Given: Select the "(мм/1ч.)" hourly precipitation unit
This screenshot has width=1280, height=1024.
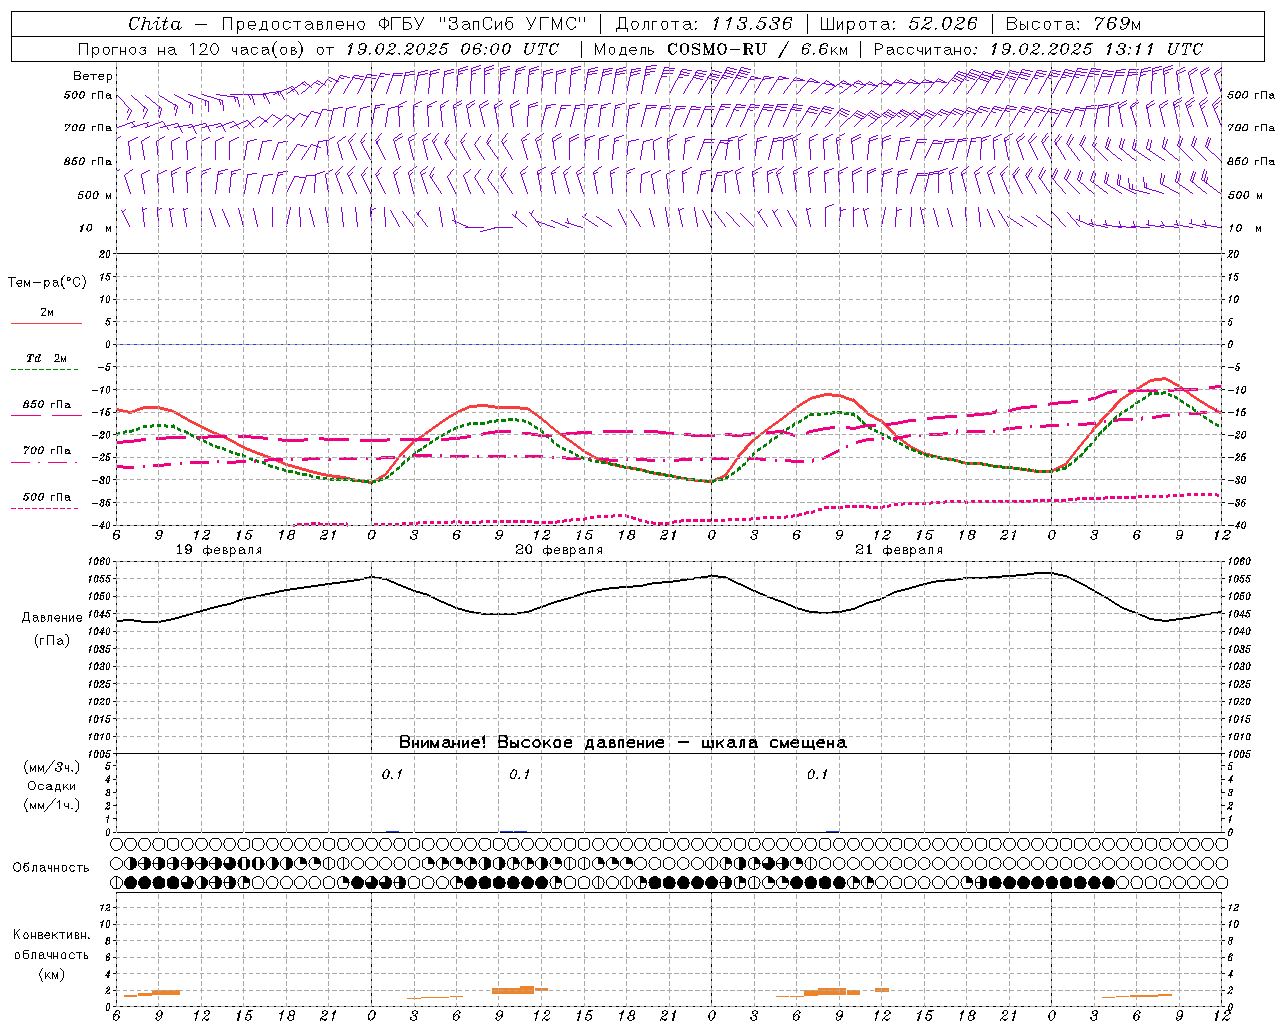Looking at the screenshot, I should click(52, 805).
